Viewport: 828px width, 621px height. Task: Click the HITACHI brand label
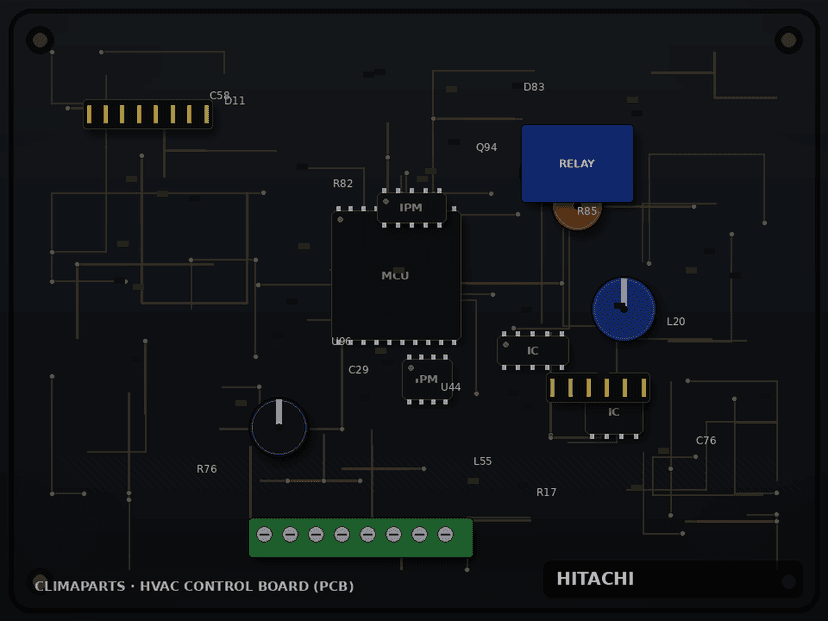pos(595,579)
